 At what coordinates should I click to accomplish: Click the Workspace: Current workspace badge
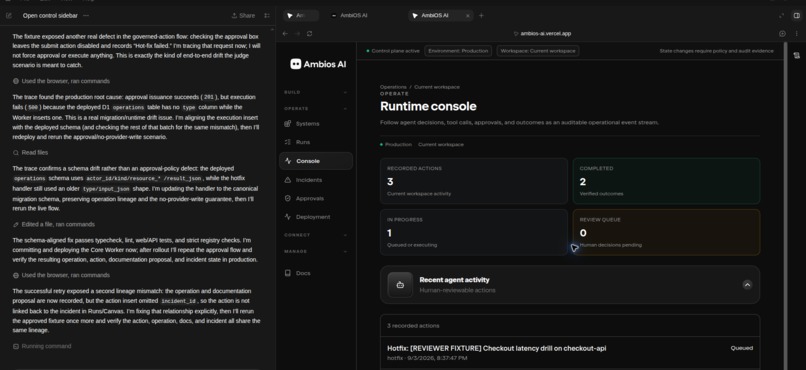coord(538,51)
